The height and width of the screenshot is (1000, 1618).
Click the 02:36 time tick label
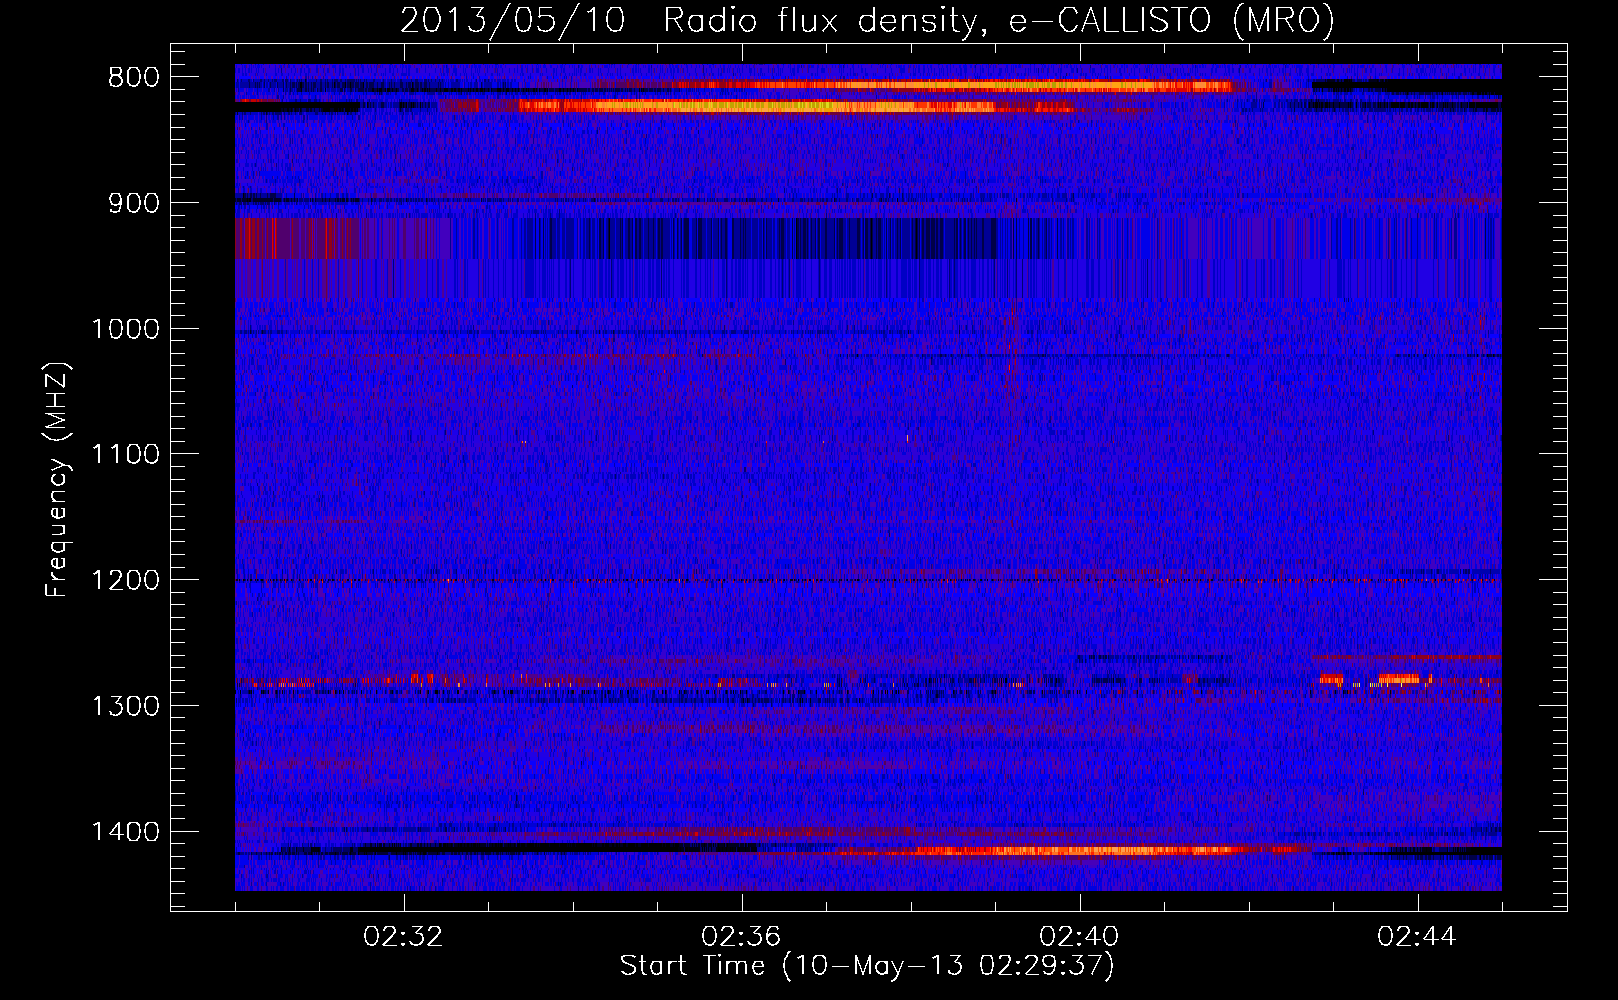point(742,937)
